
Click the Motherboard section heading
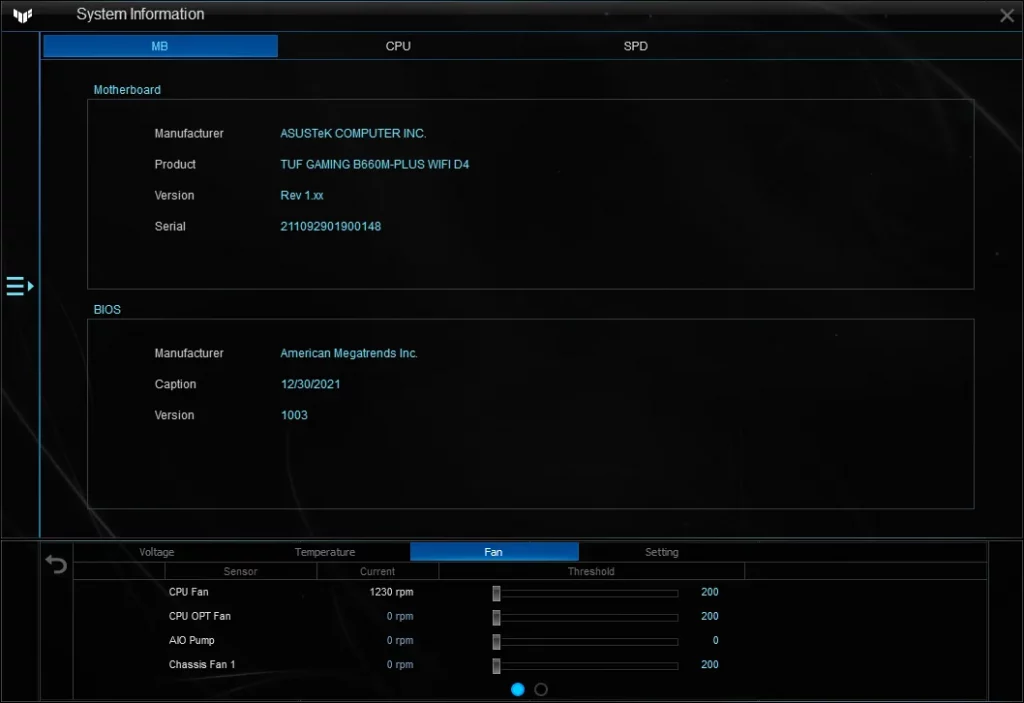tap(127, 90)
